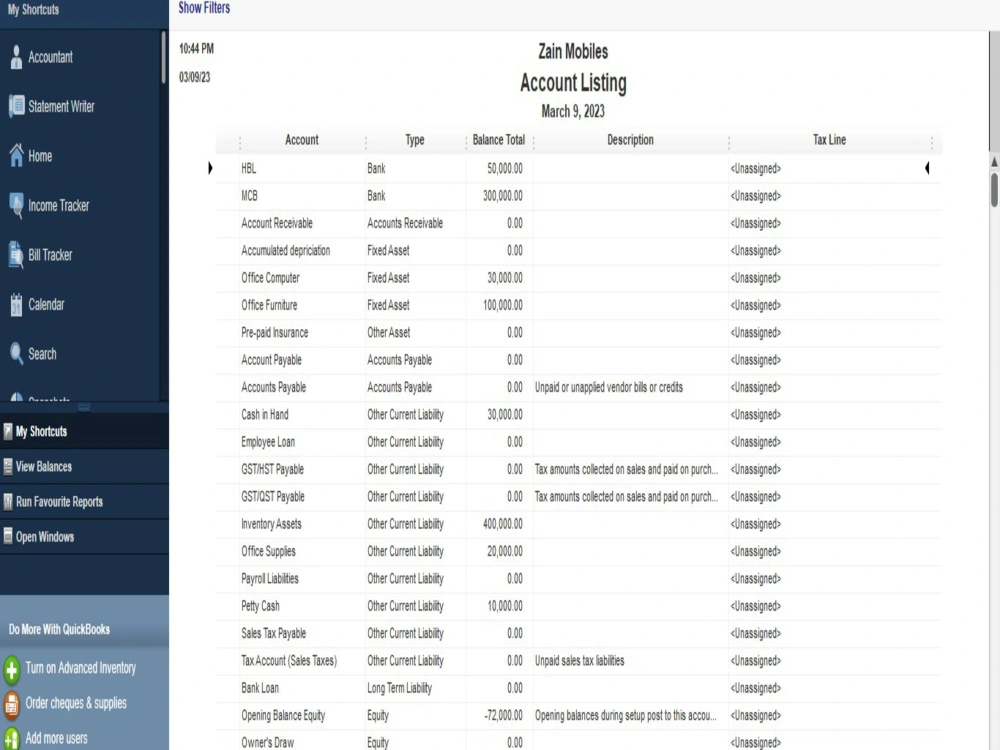The height and width of the screenshot is (750, 1000).
Task: Click the Show Filters link
Action: (x=203, y=8)
